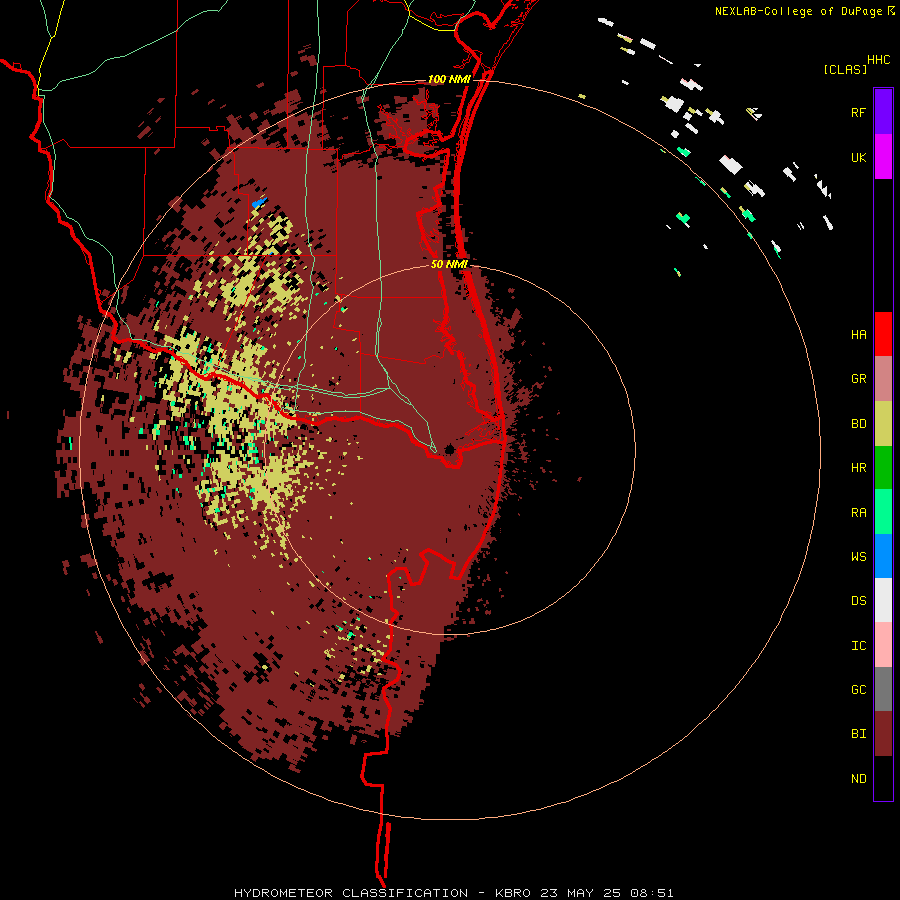Click the HYDROMETEOR CLASSIFICATION title text
Image resolution: width=900 pixels, height=900 pixels.
tap(351, 893)
